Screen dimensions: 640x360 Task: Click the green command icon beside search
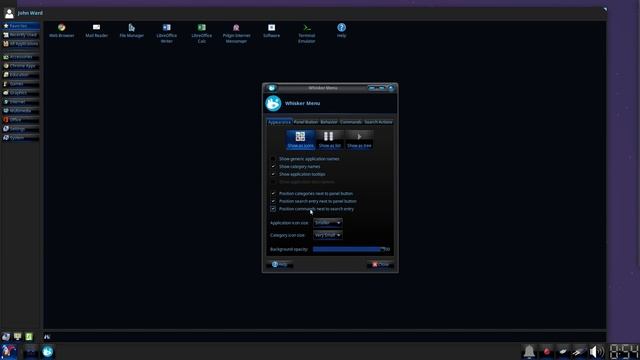[29, 337]
